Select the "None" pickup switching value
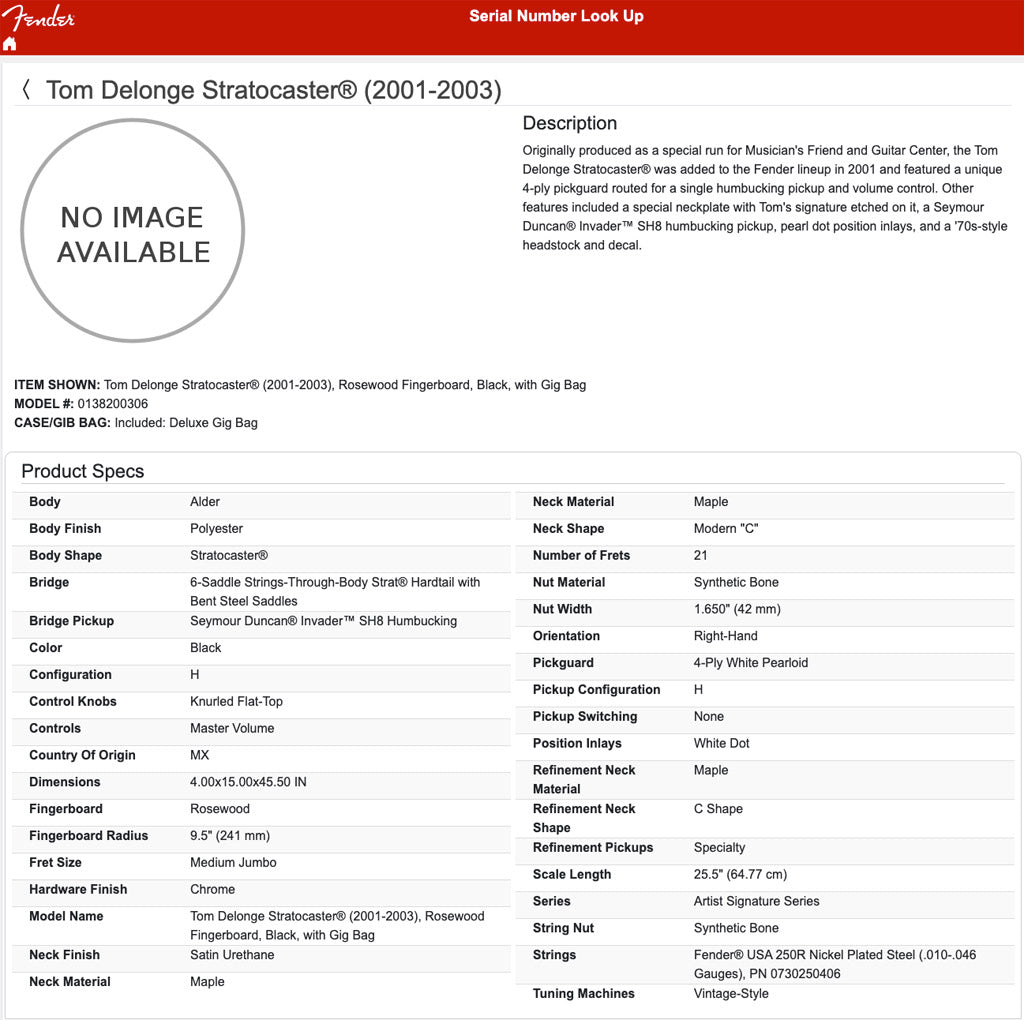Image resolution: width=1024 pixels, height=1020 pixels. pos(709,716)
